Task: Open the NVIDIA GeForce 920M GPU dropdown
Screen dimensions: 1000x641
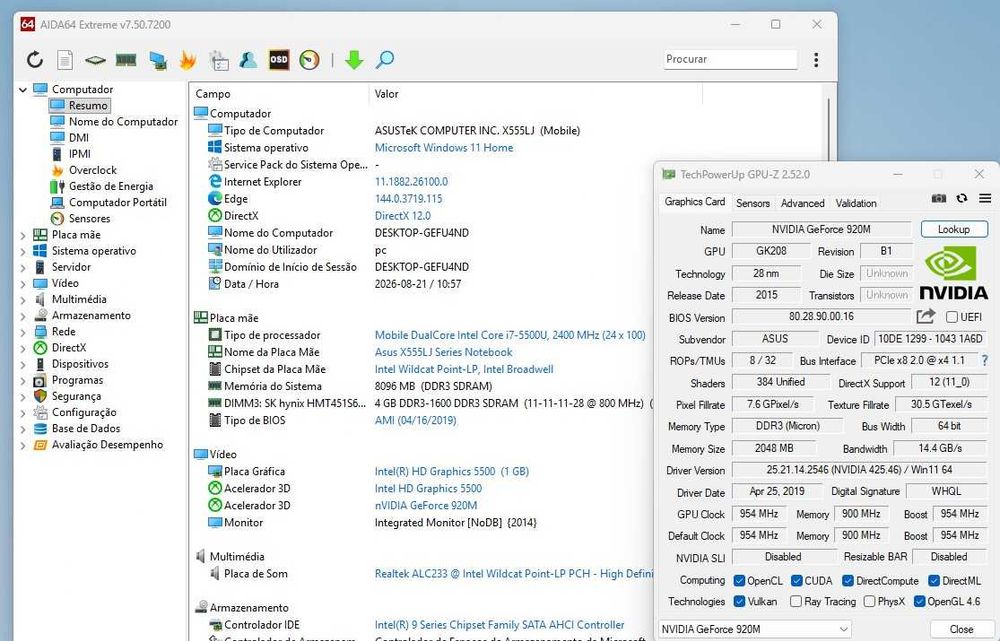Action: coord(754,629)
